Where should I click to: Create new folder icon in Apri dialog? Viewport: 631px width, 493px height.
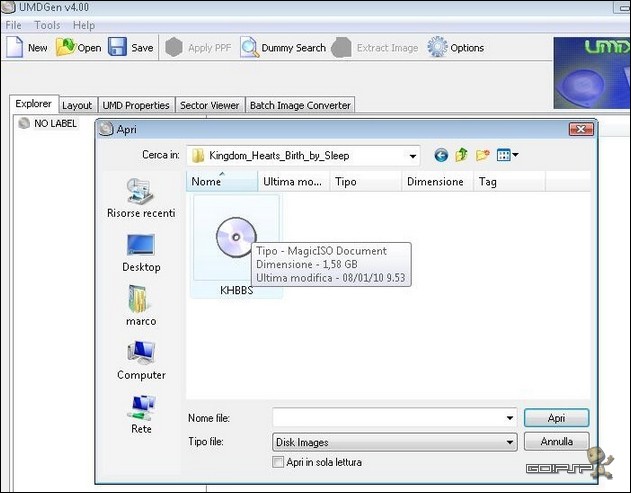click(x=483, y=155)
